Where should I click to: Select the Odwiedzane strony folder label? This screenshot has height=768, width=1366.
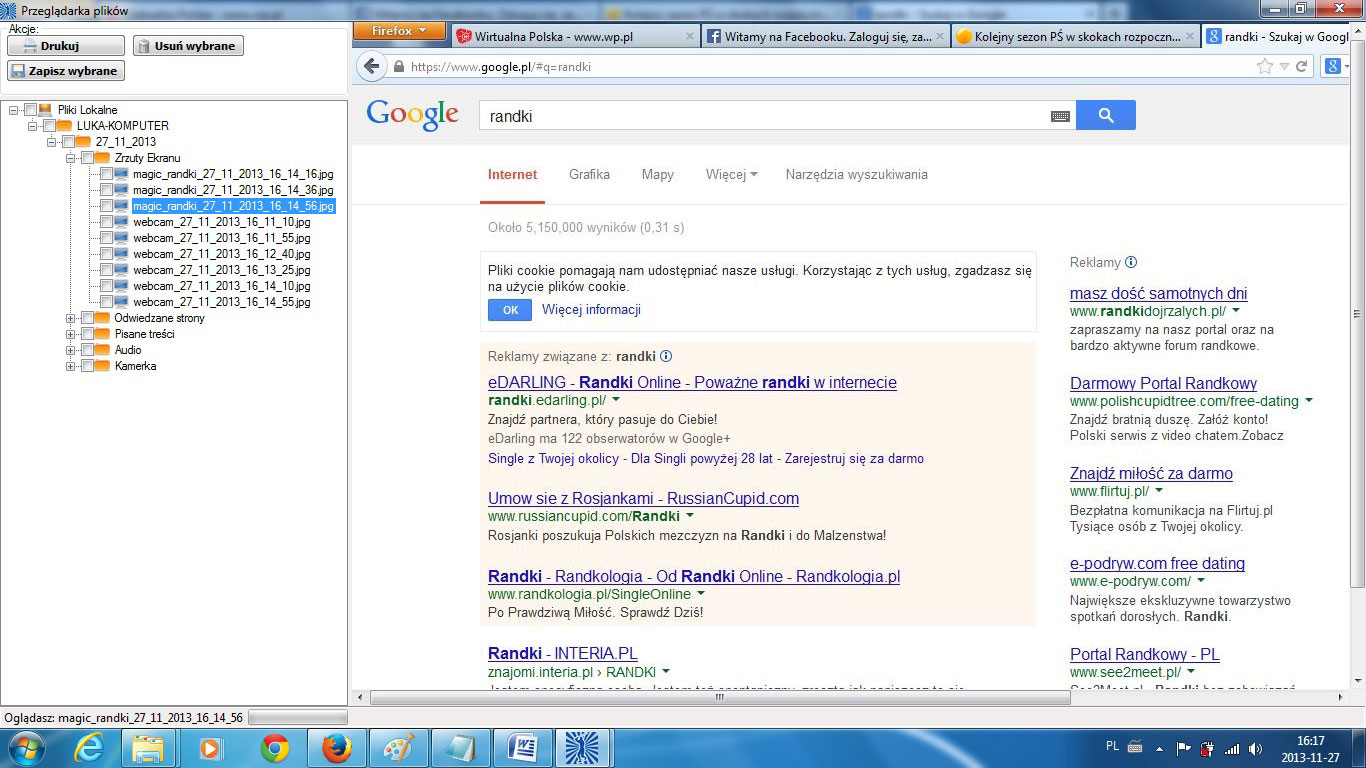coord(159,318)
